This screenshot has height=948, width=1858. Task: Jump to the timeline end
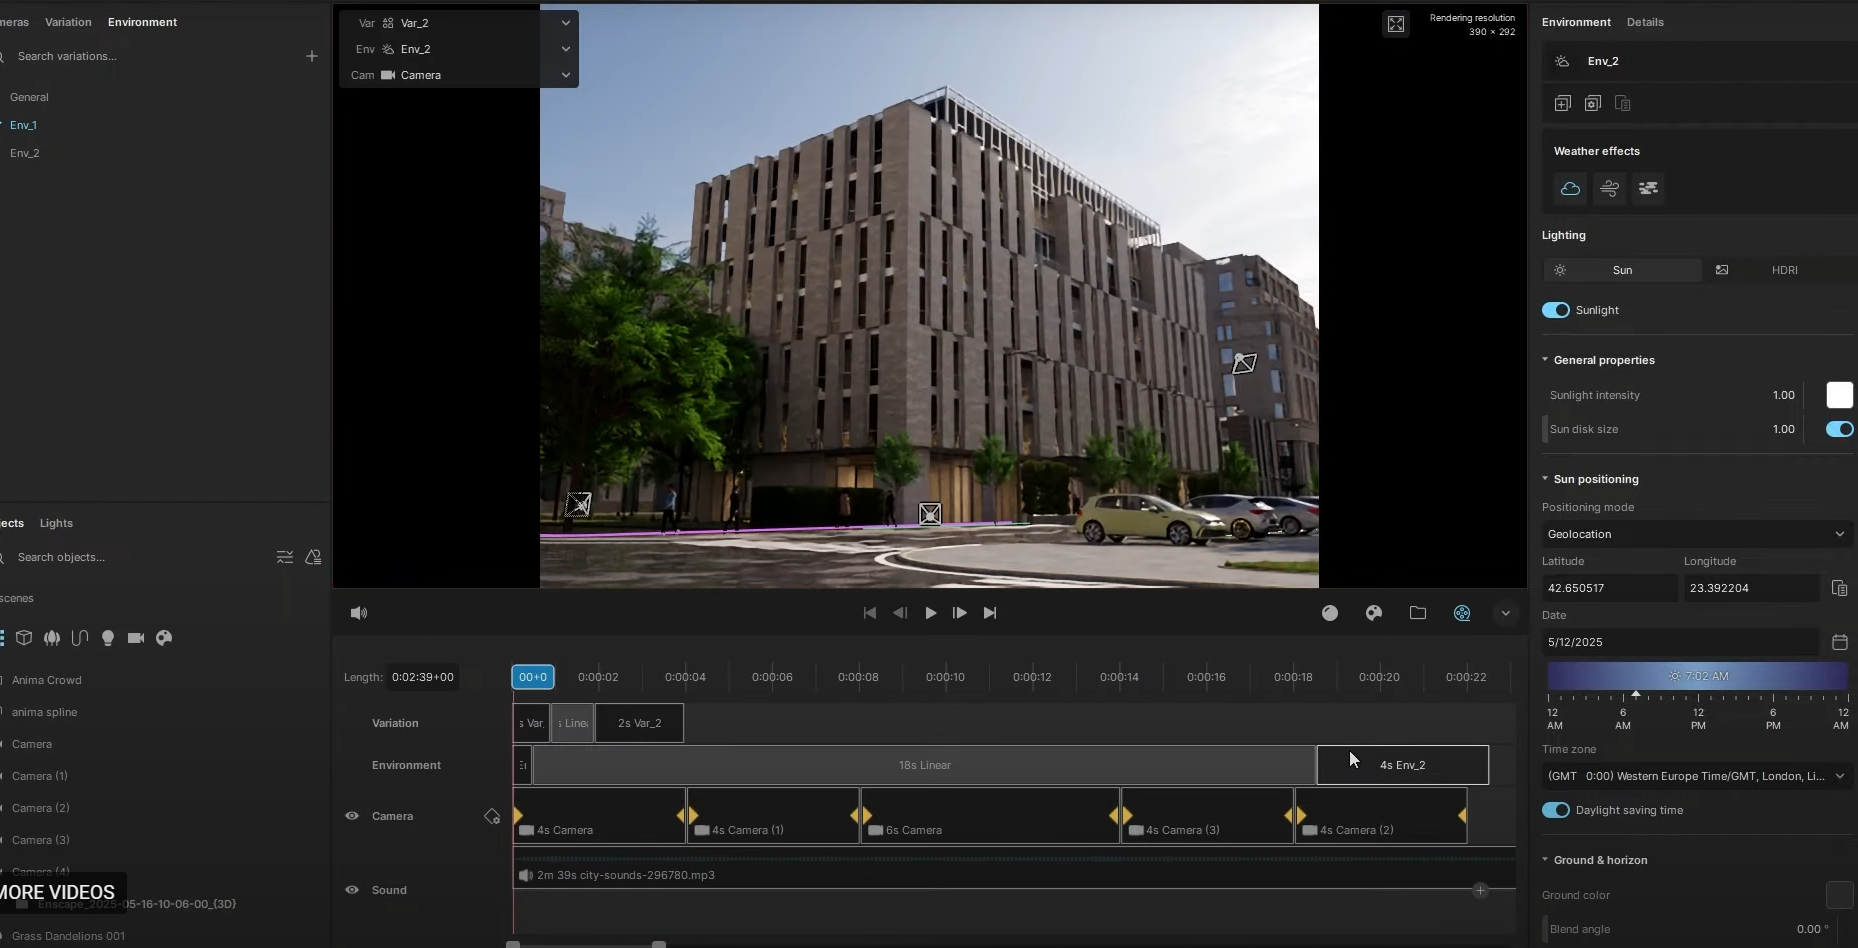(x=990, y=613)
